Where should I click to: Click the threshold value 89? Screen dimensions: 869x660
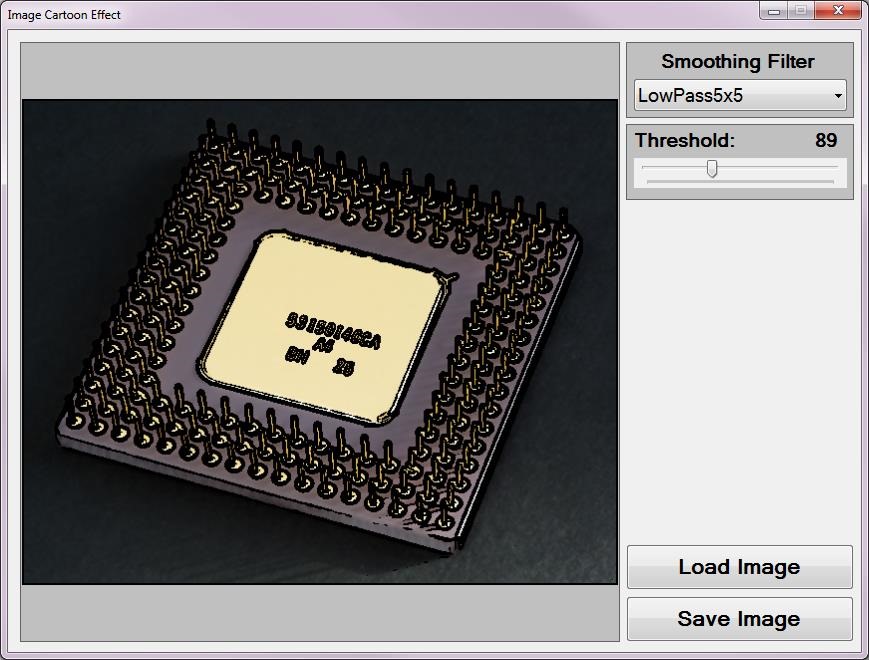(825, 141)
